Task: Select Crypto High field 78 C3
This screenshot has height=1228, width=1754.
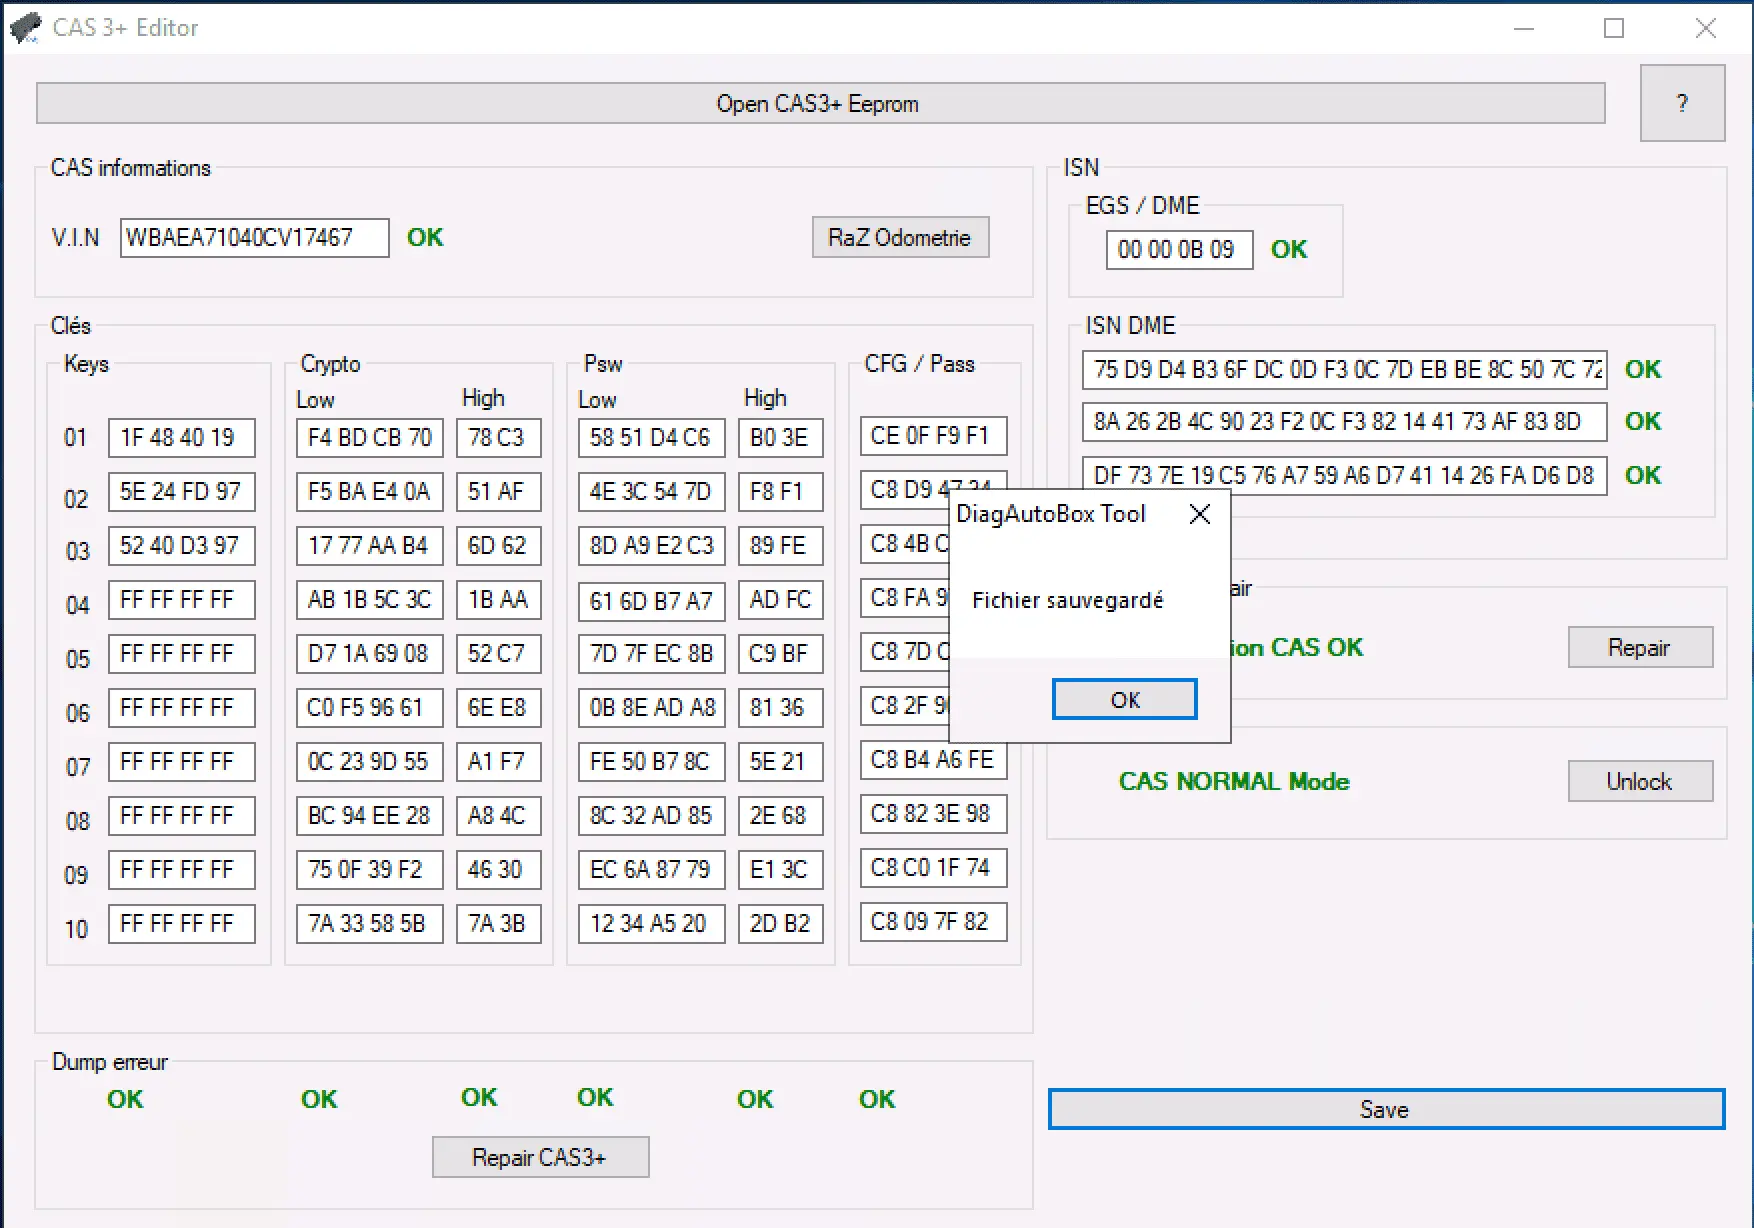Action: coord(498,437)
